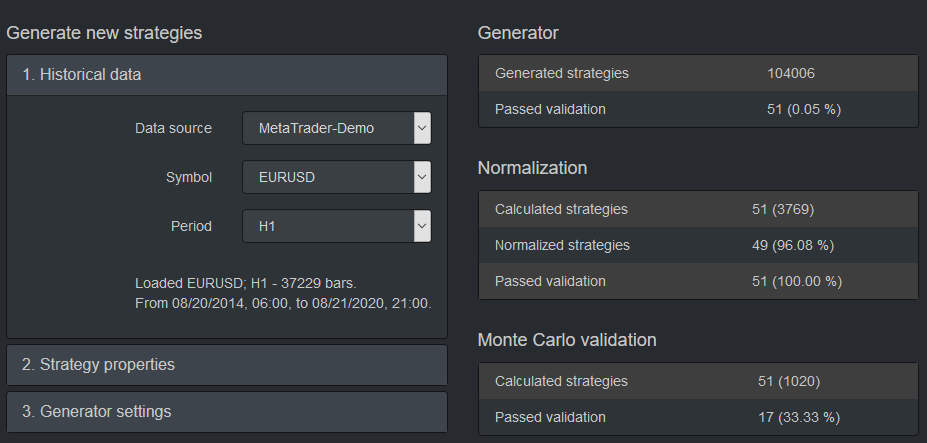
Task: Select the Normalization Calculated strategies row
Action: (698, 209)
